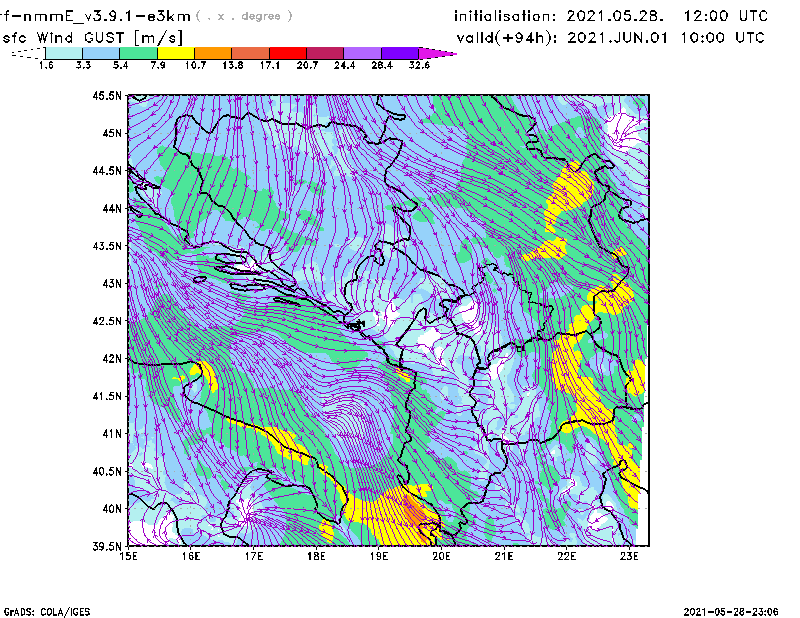Click the lavender 24.4–28.4 legend swatch
The image size is (800, 618).
[363, 53]
